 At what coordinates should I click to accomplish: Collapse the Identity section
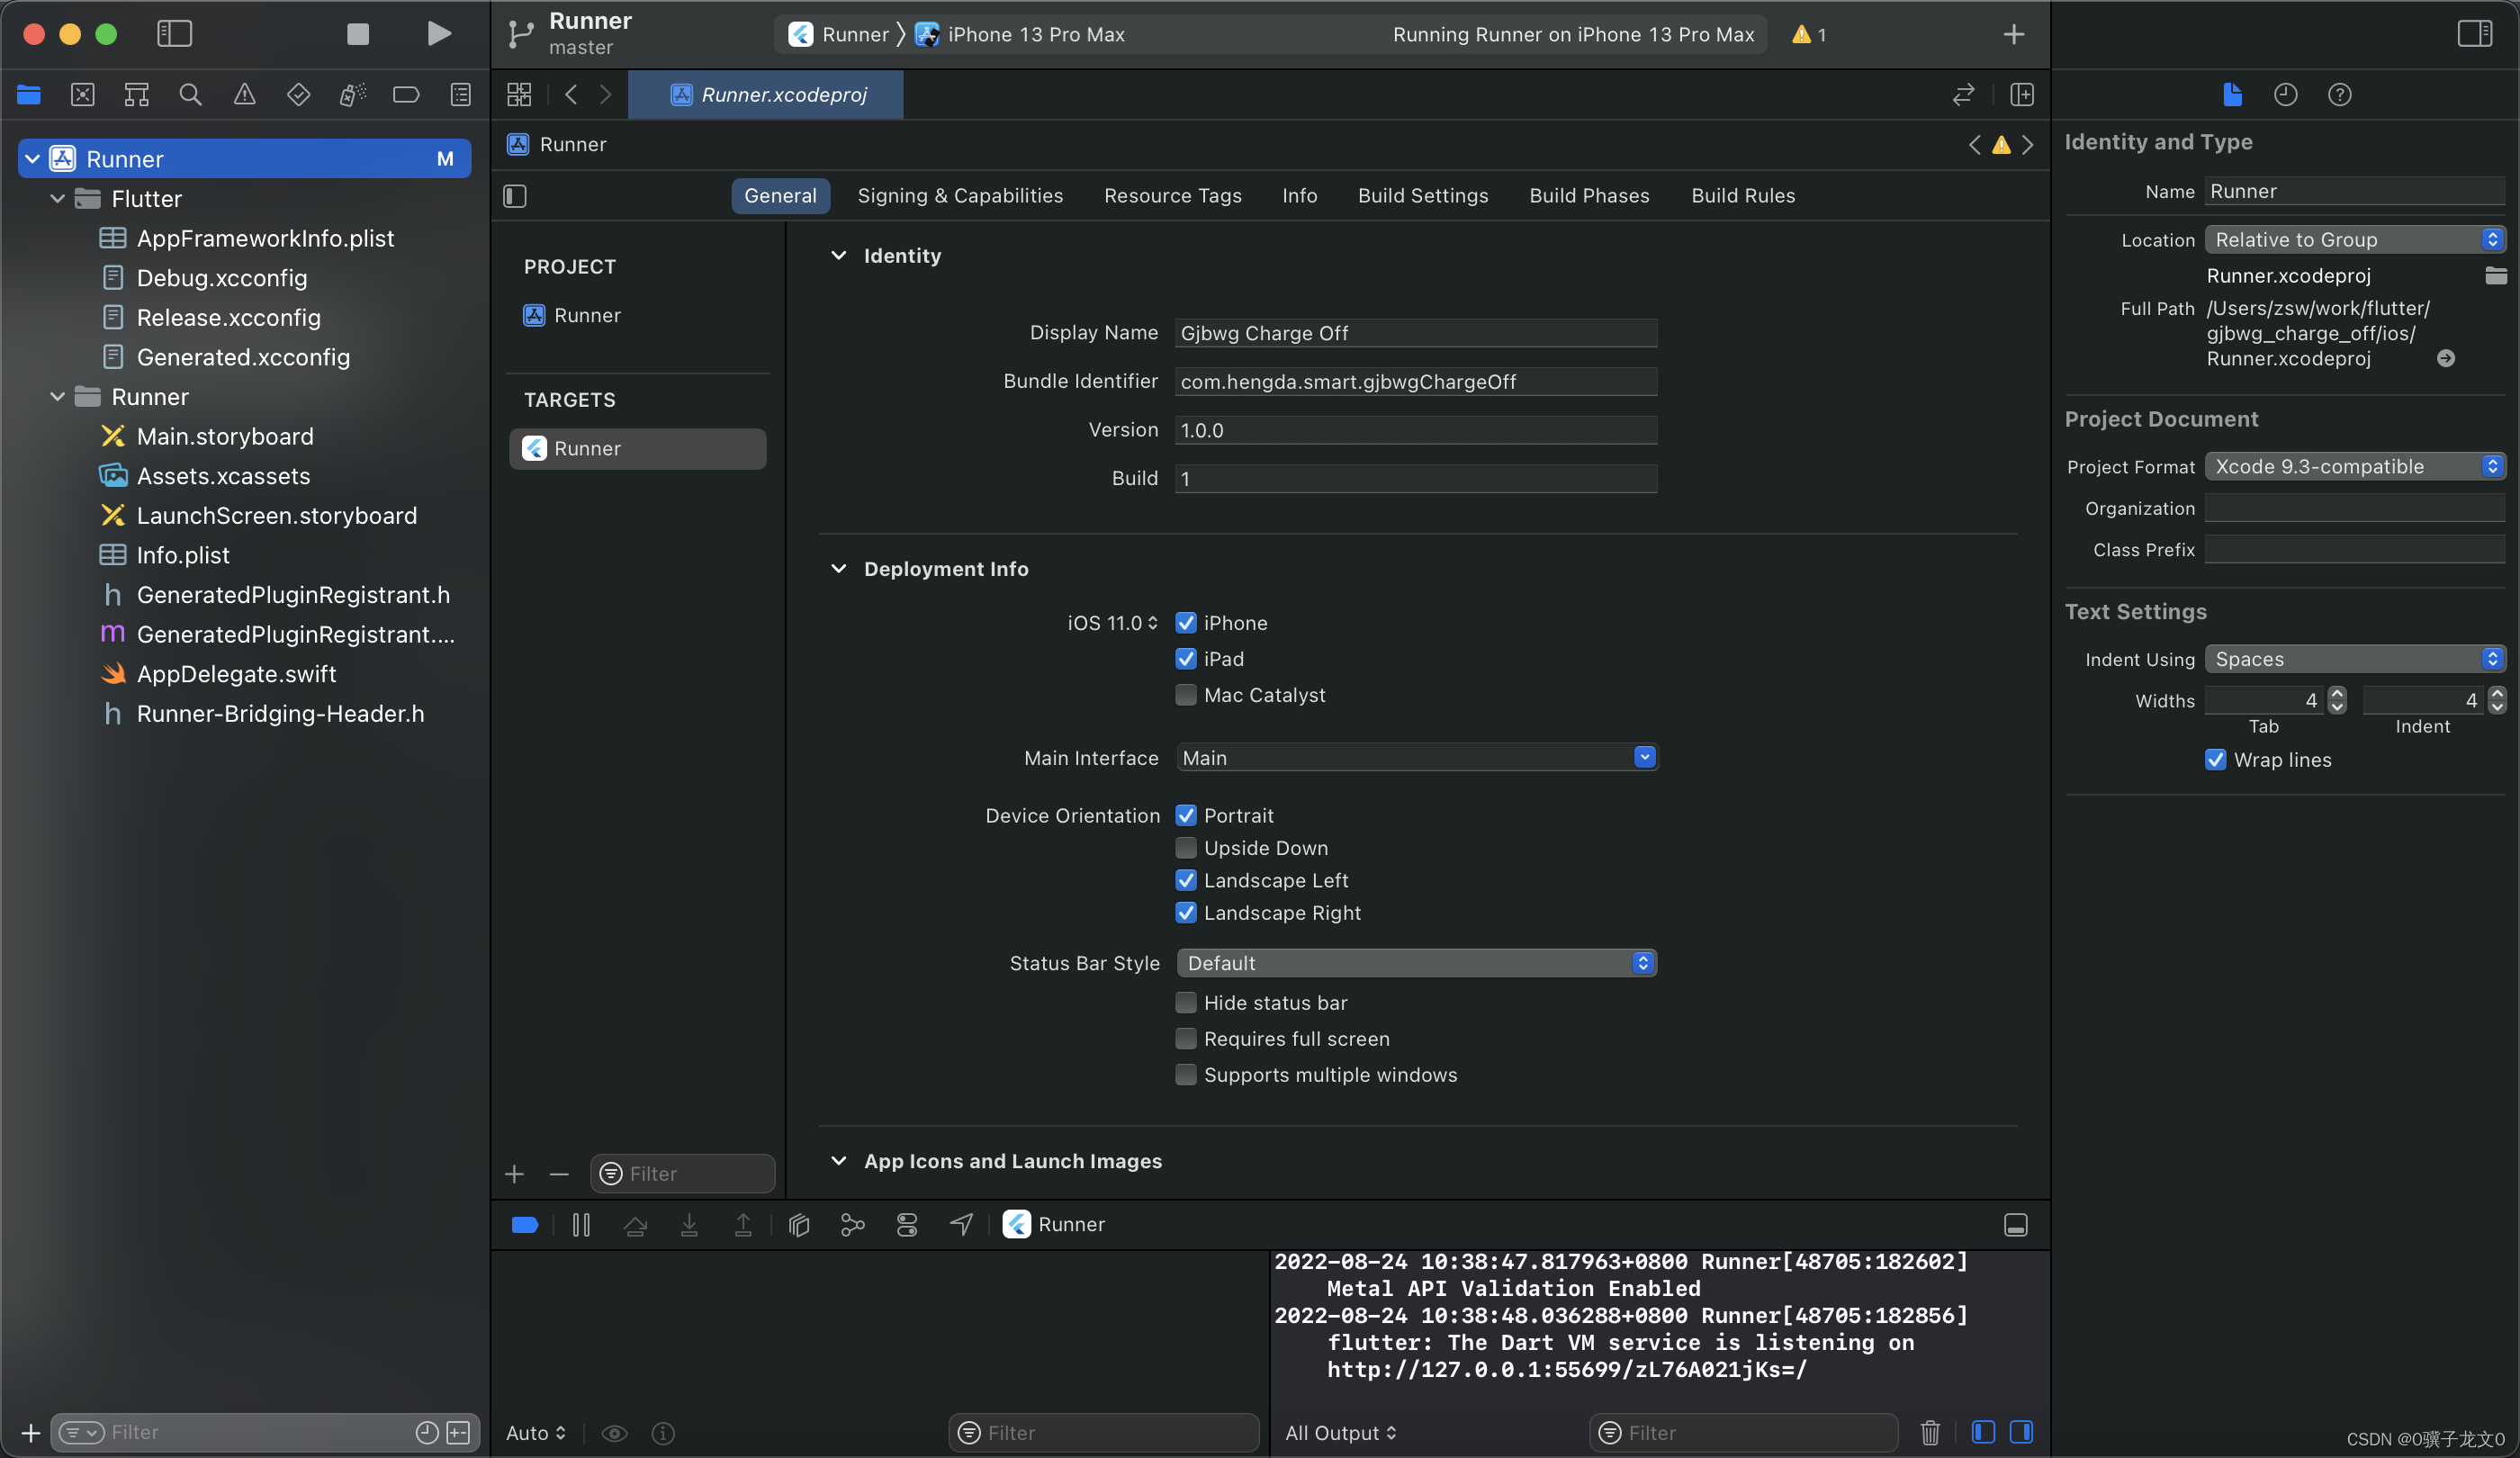(839, 256)
